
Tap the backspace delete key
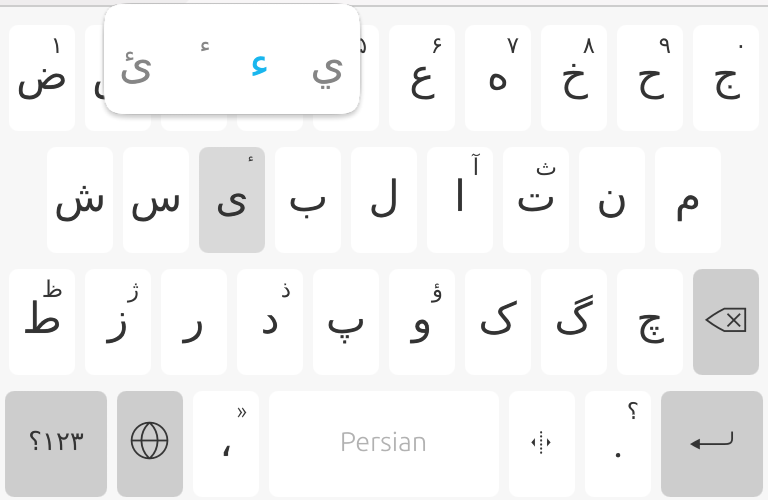[726, 322]
